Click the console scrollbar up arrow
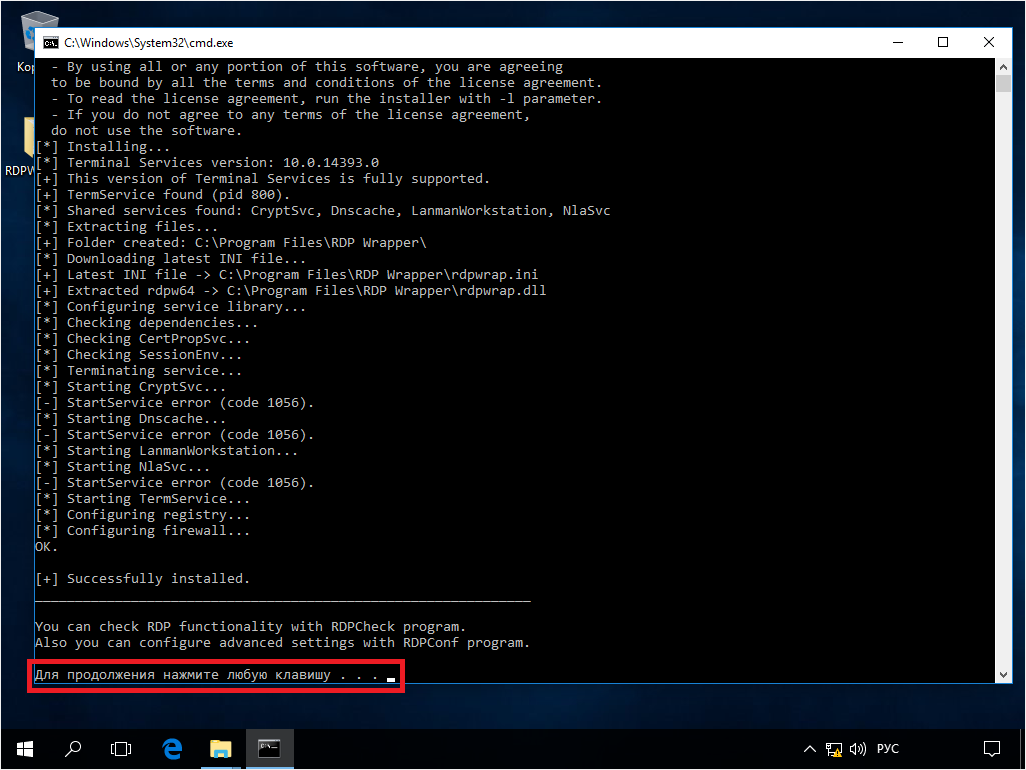This screenshot has width=1026, height=770. (1004, 66)
